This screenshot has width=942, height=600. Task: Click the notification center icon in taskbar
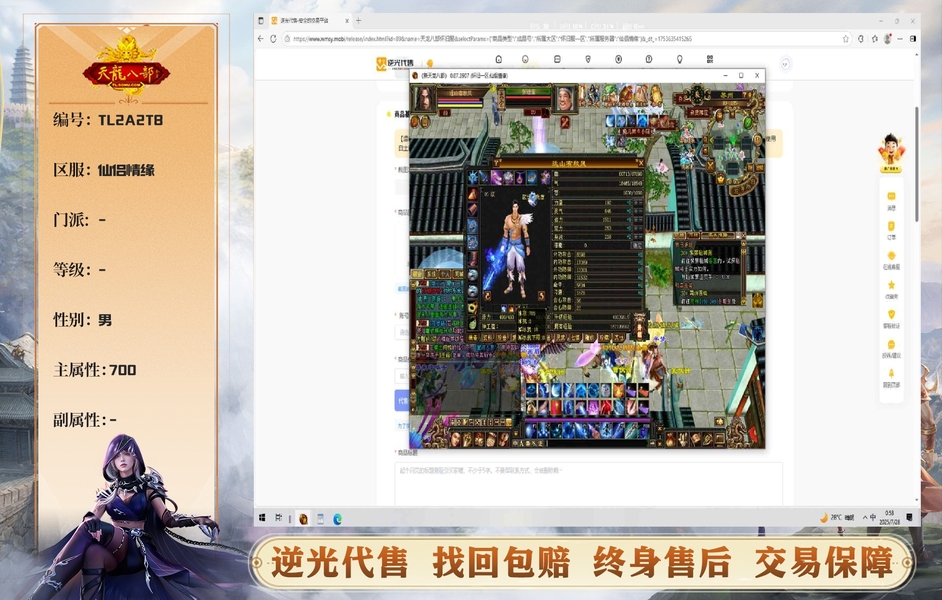click(x=909, y=517)
